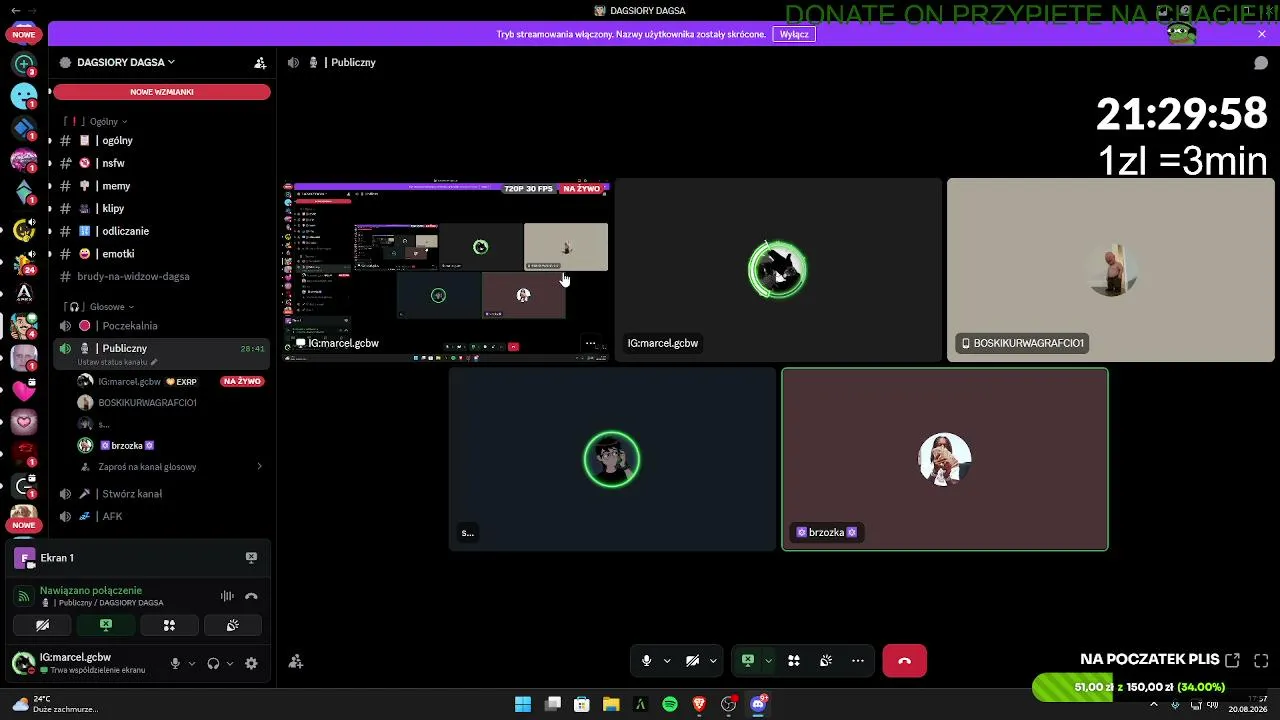
Task: Toggle noise suppression waveform icon
Action: (227, 596)
